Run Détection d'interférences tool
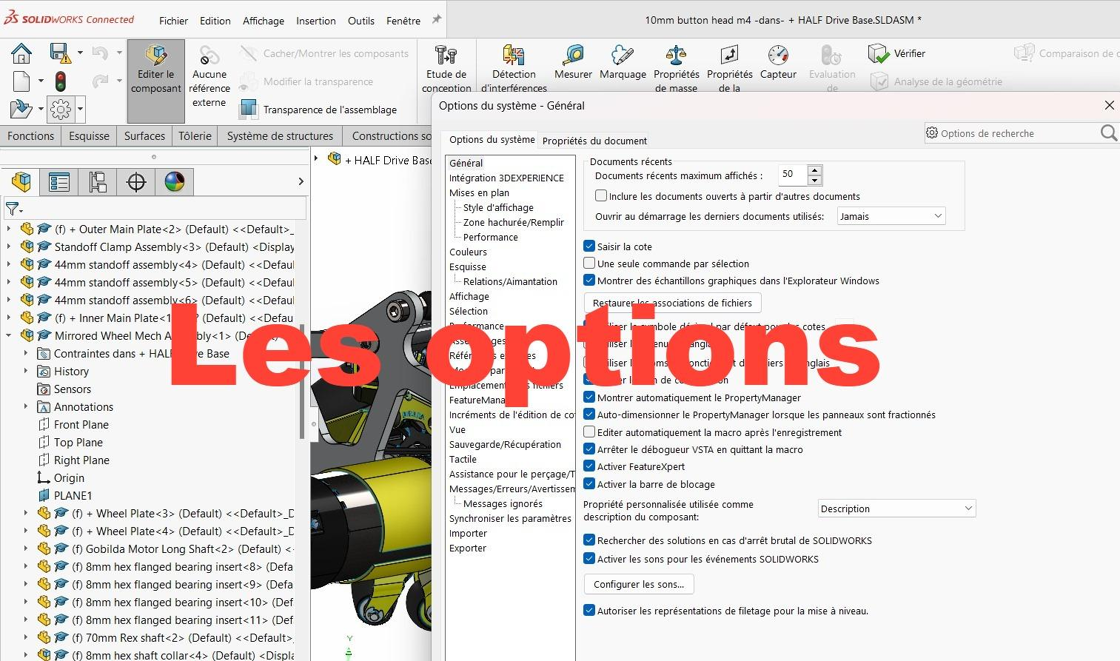This screenshot has height=661, width=1120. 514,69
